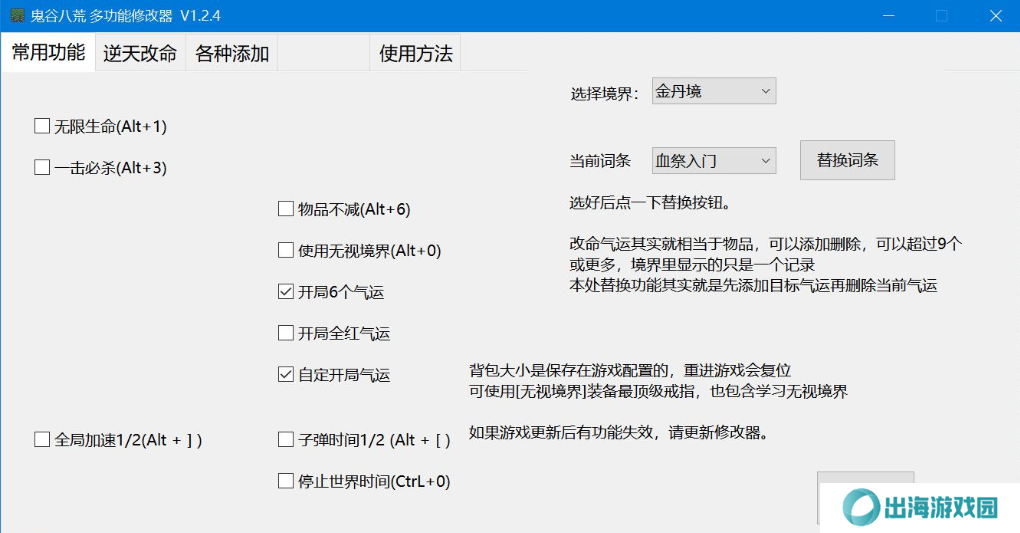
Task: Uncheck 自定开局气运 option
Action: (x=286, y=375)
